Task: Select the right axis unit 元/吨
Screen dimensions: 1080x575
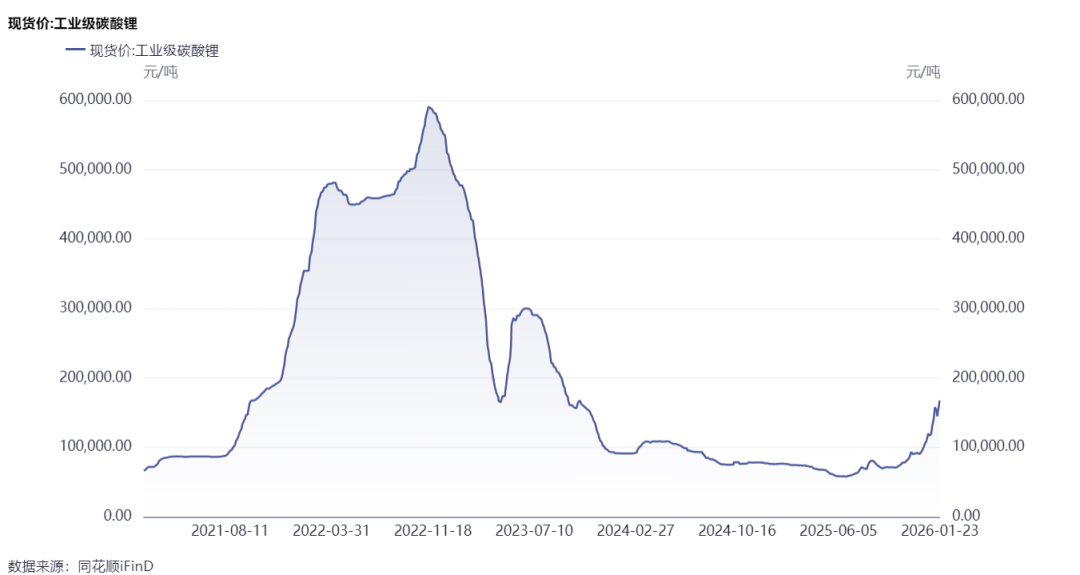Action: click(x=923, y=72)
